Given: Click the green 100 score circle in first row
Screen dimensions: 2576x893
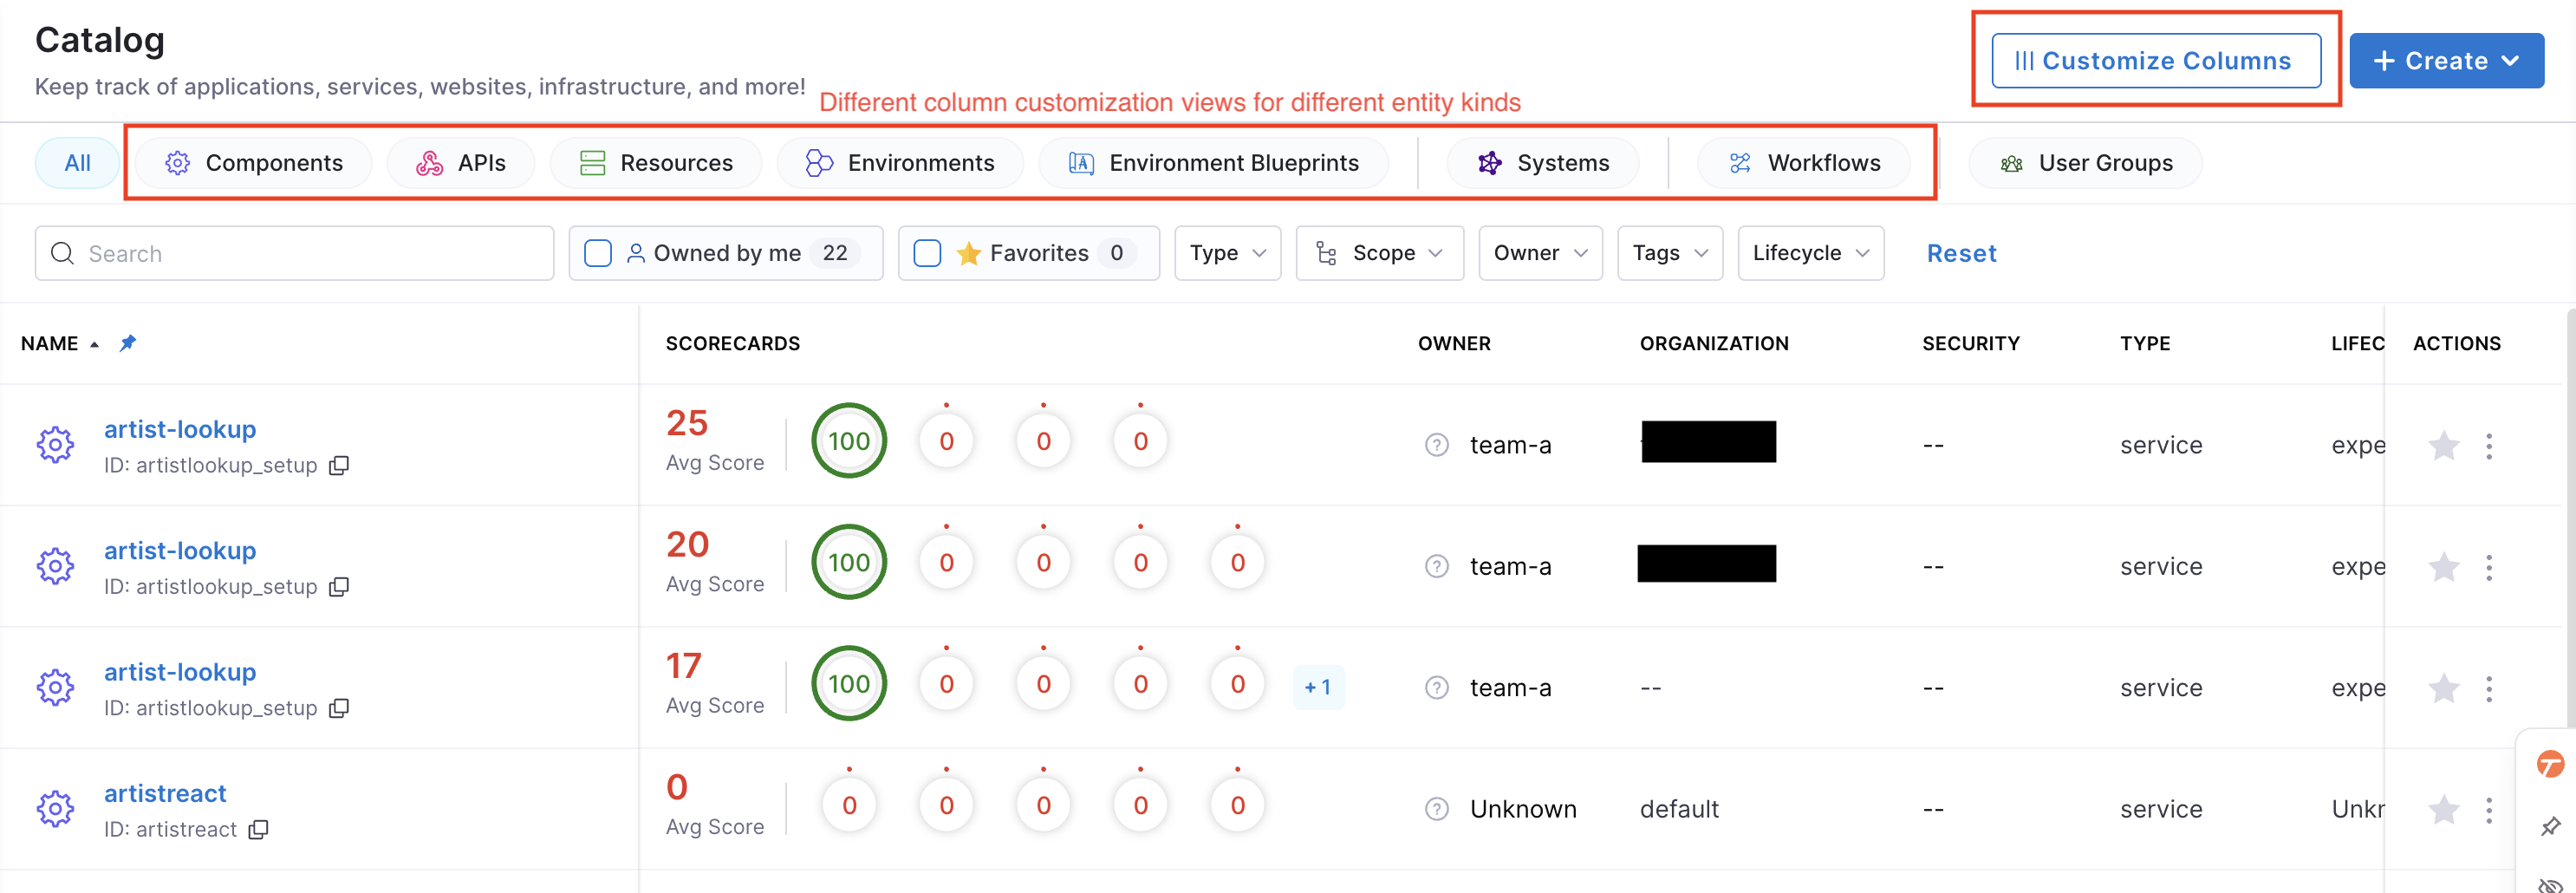Looking at the screenshot, I should click(x=848, y=441).
